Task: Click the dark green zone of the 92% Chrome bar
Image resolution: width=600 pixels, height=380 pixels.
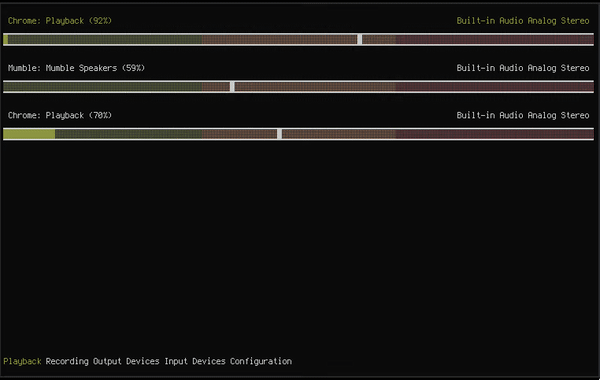Action: [x=105, y=39]
